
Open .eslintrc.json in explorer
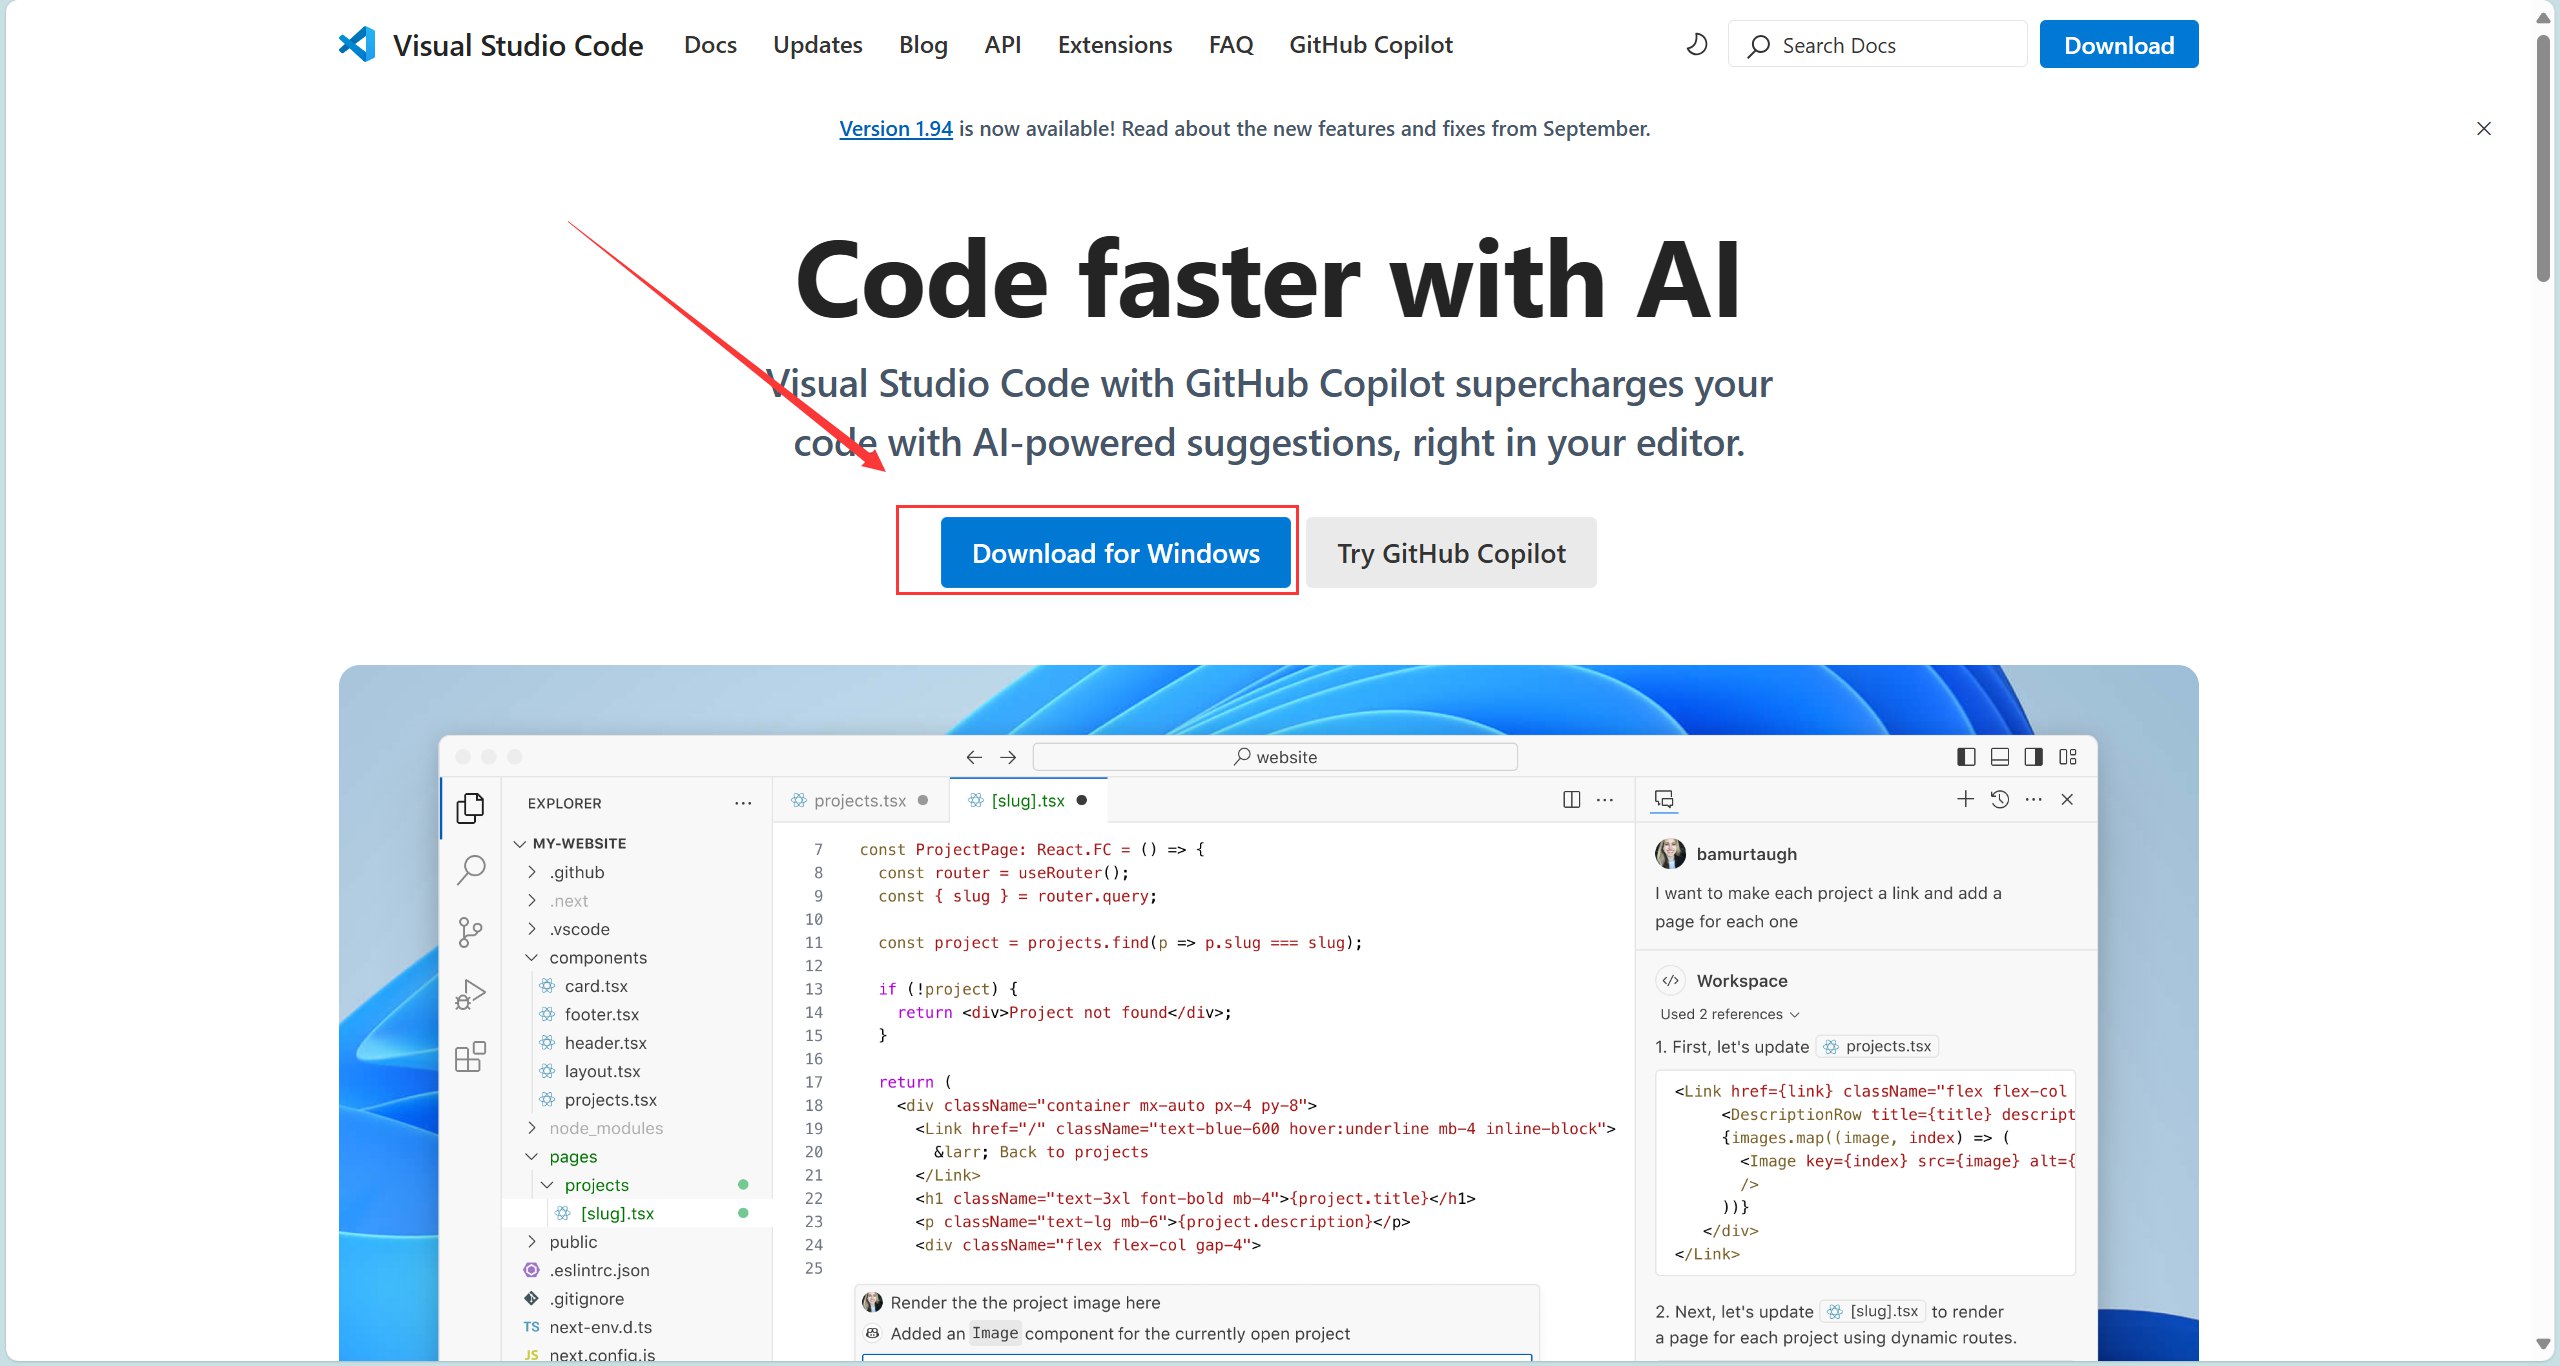pos(599,1270)
